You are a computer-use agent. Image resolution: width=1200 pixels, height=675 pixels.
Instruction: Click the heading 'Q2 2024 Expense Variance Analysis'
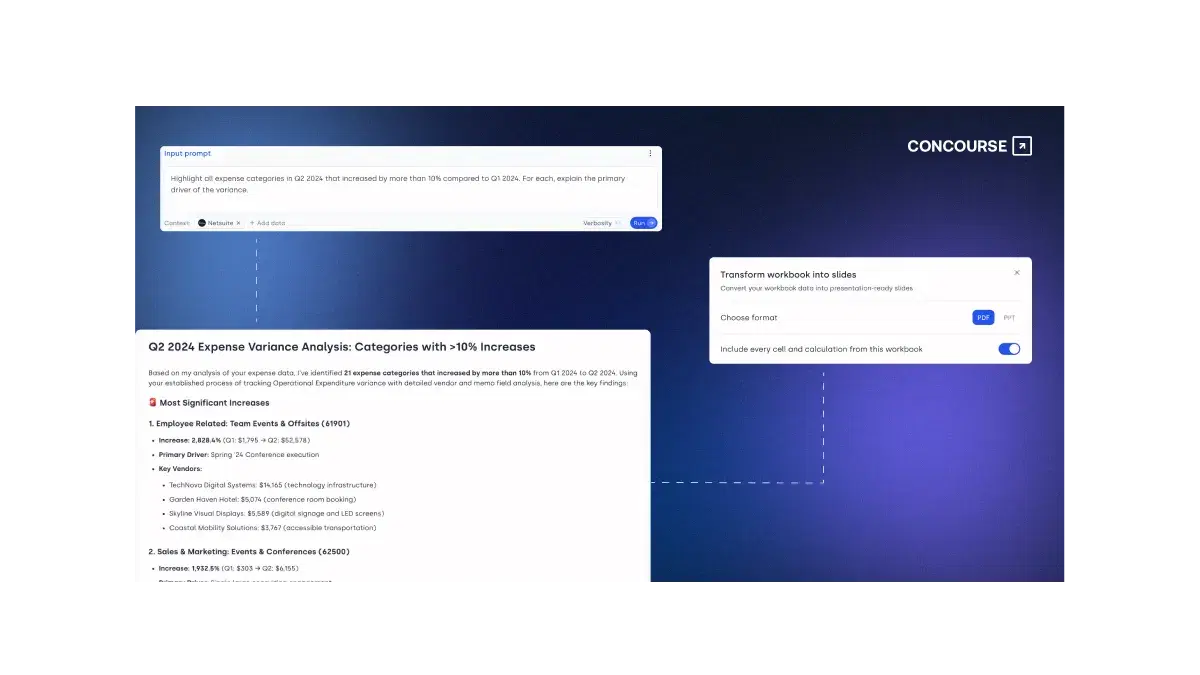pos(342,347)
